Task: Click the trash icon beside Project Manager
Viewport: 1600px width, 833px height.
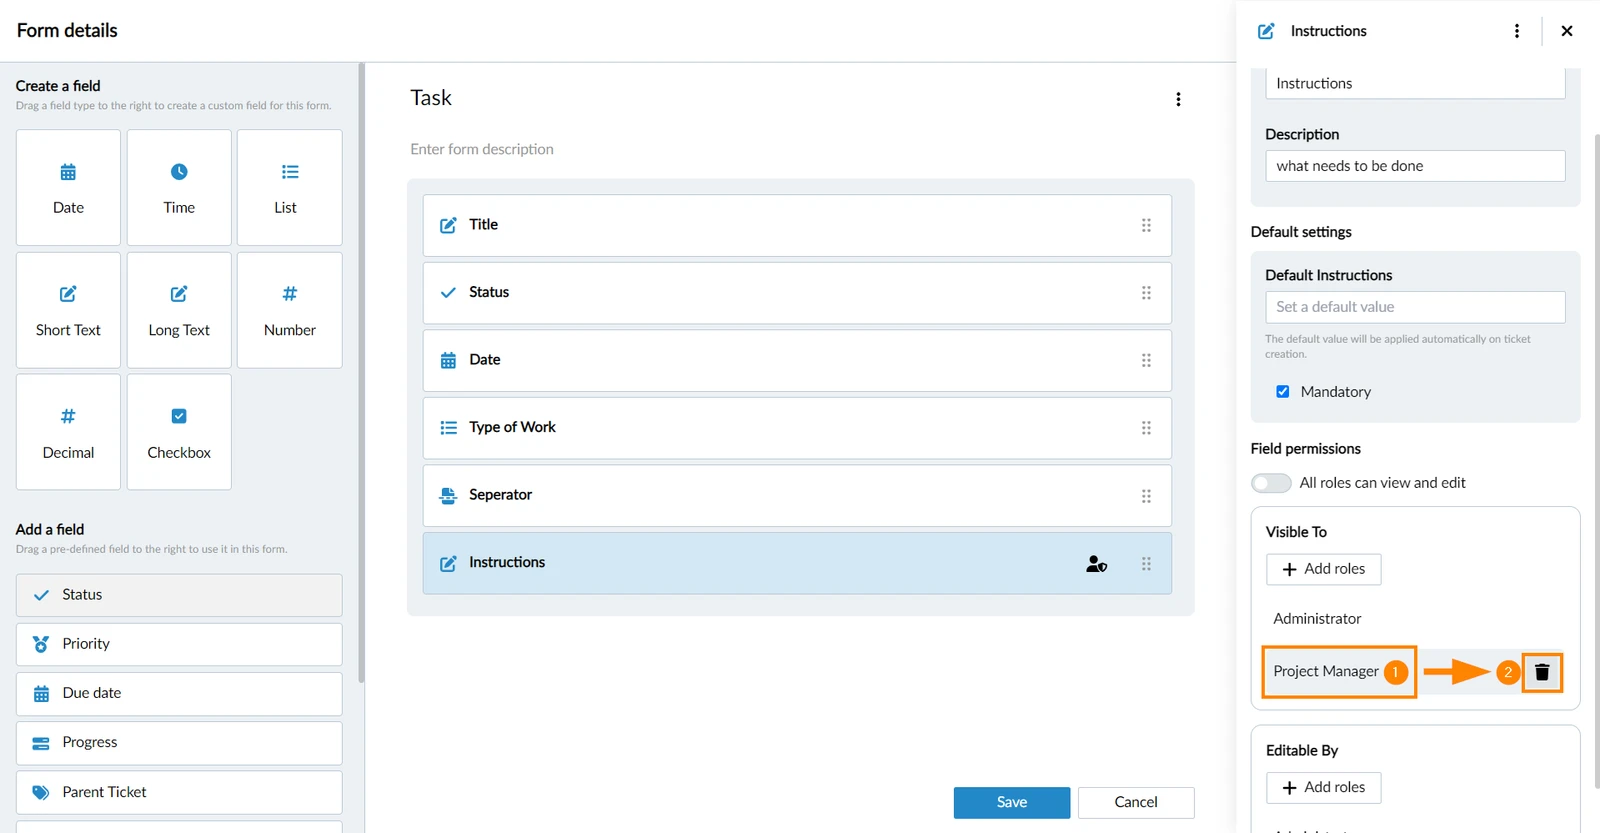Action: click(x=1541, y=672)
